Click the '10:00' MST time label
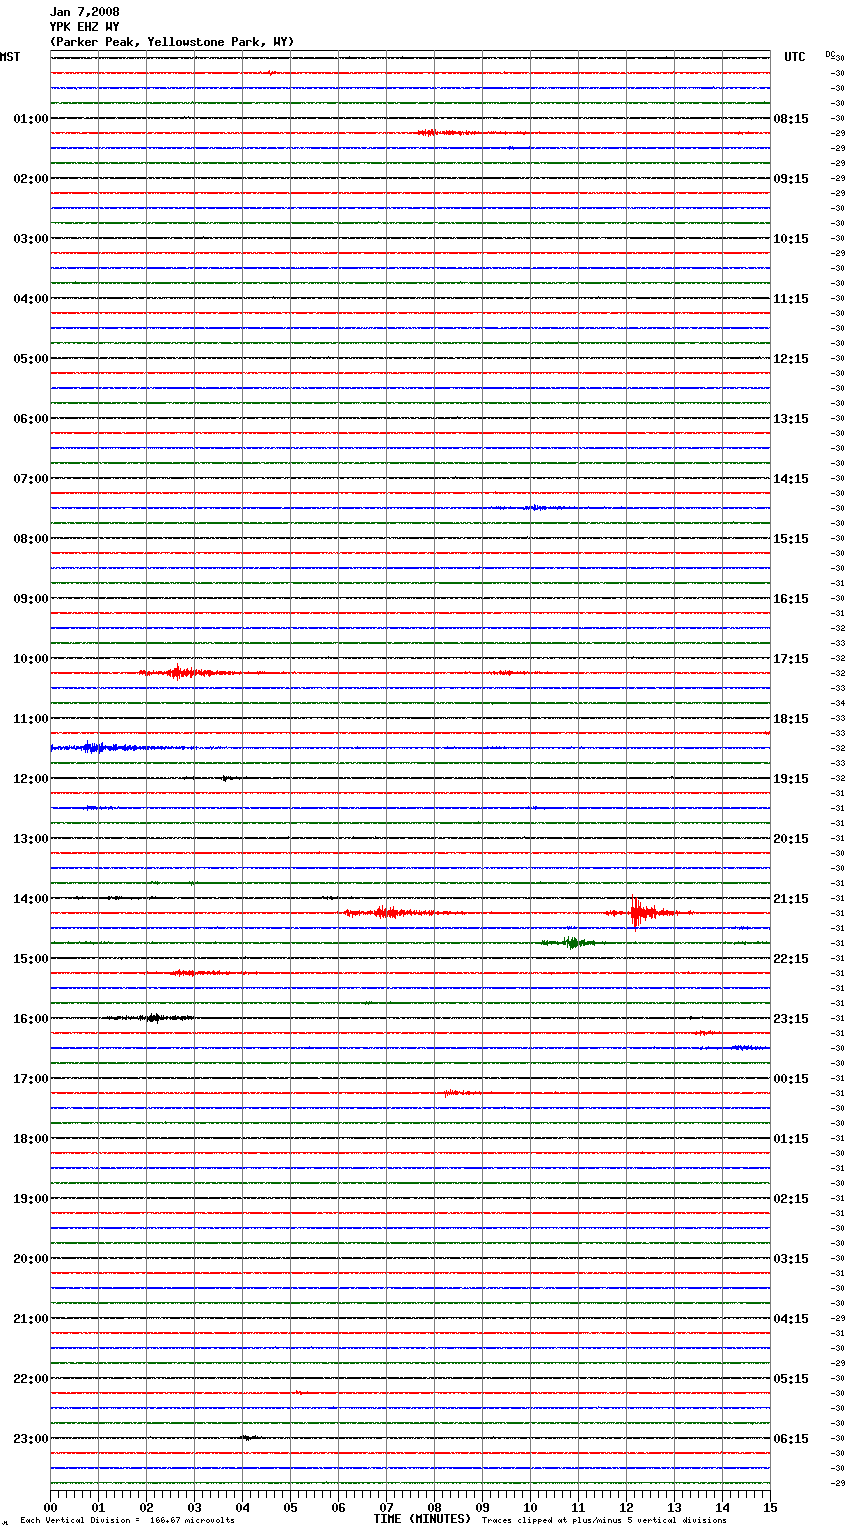 (x=31, y=659)
